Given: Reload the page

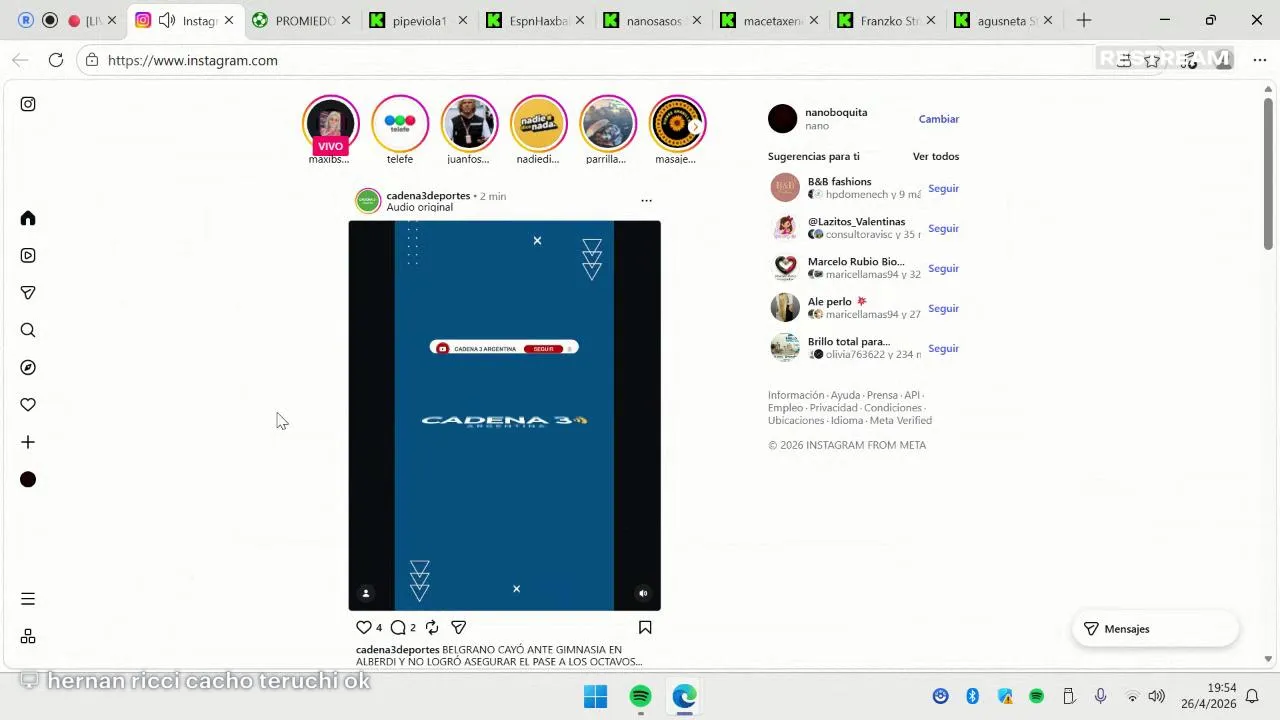Looking at the screenshot, I should coord(56,60).
